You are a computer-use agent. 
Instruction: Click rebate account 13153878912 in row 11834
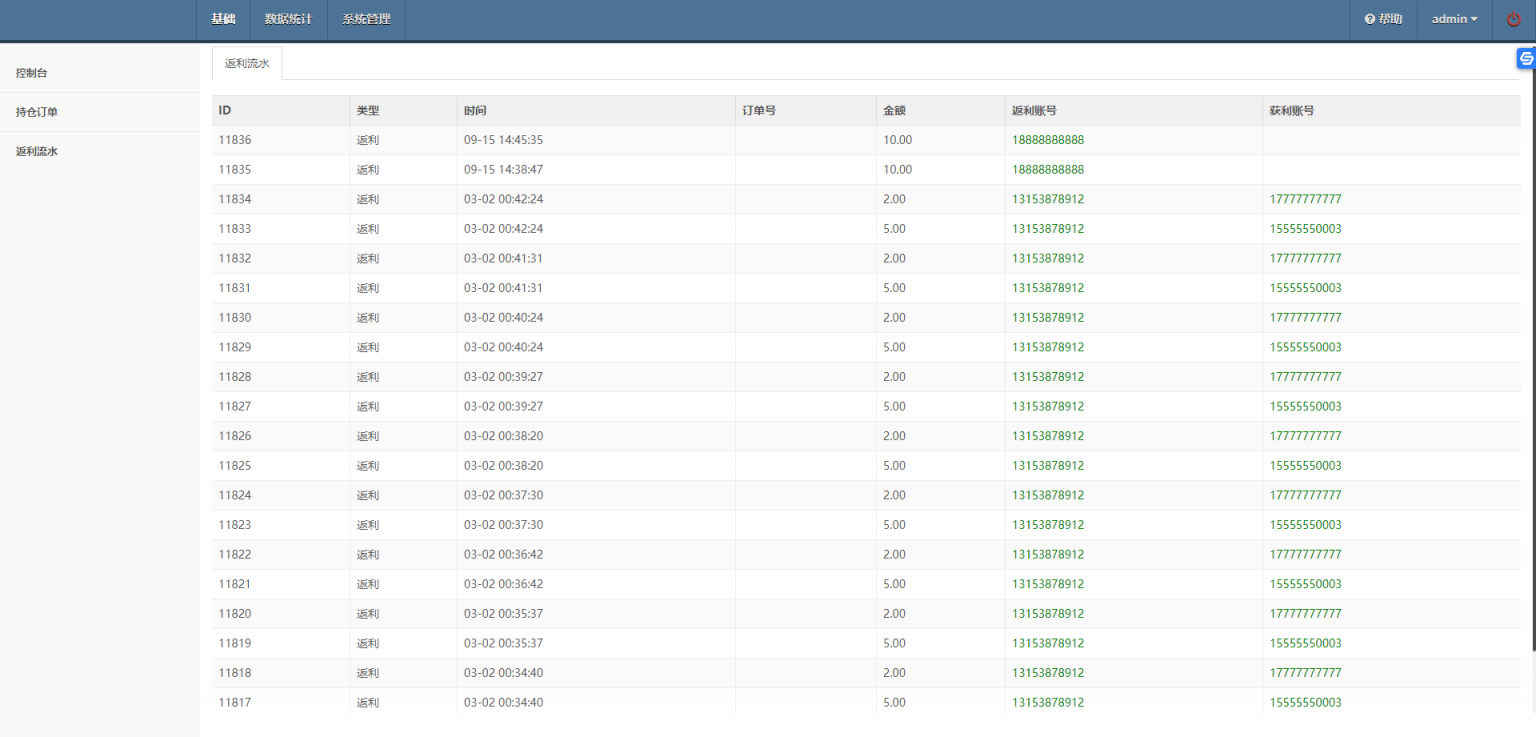pyautogui.click(x=1047, y=199)
